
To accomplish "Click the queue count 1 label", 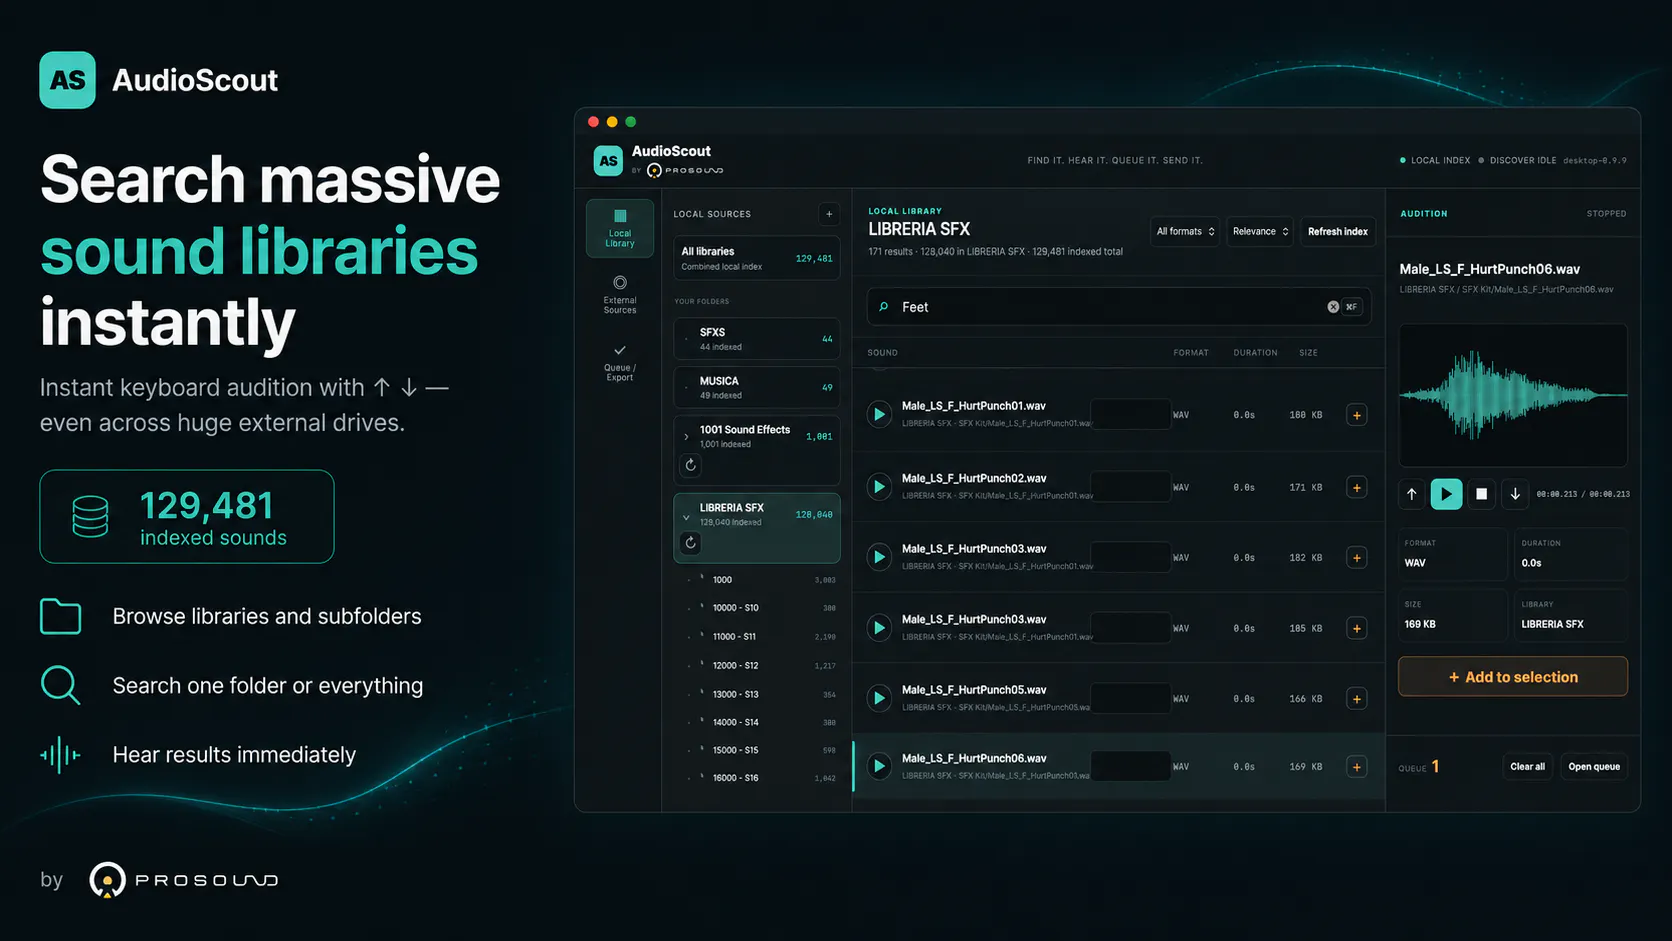I will (1435, 766).
